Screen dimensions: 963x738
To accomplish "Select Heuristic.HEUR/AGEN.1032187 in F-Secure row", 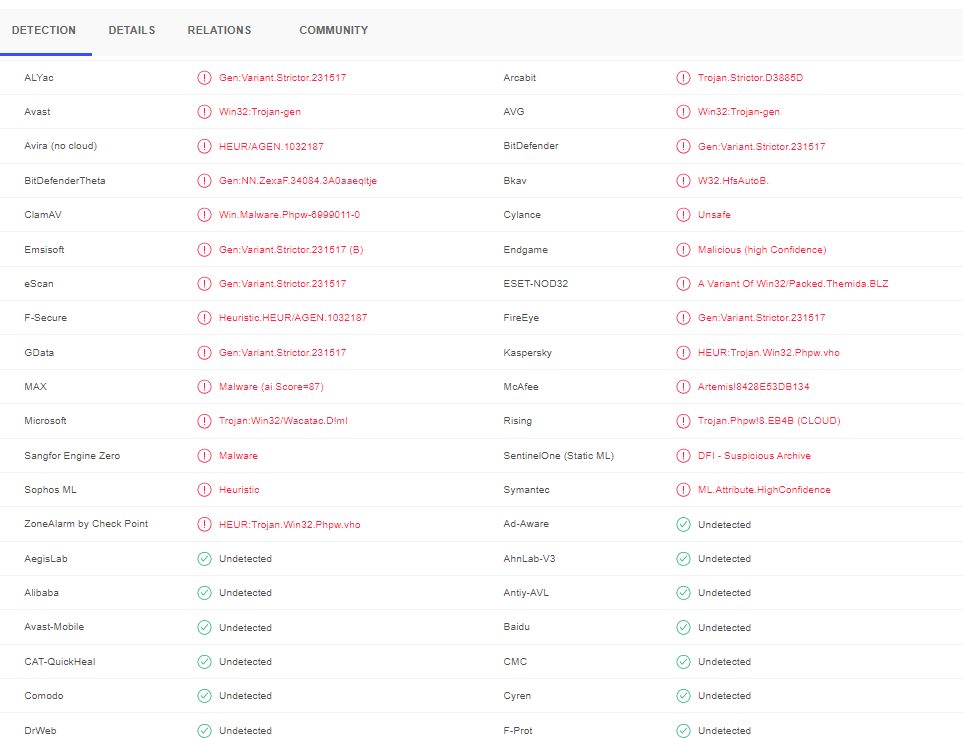I will [293, 318].
